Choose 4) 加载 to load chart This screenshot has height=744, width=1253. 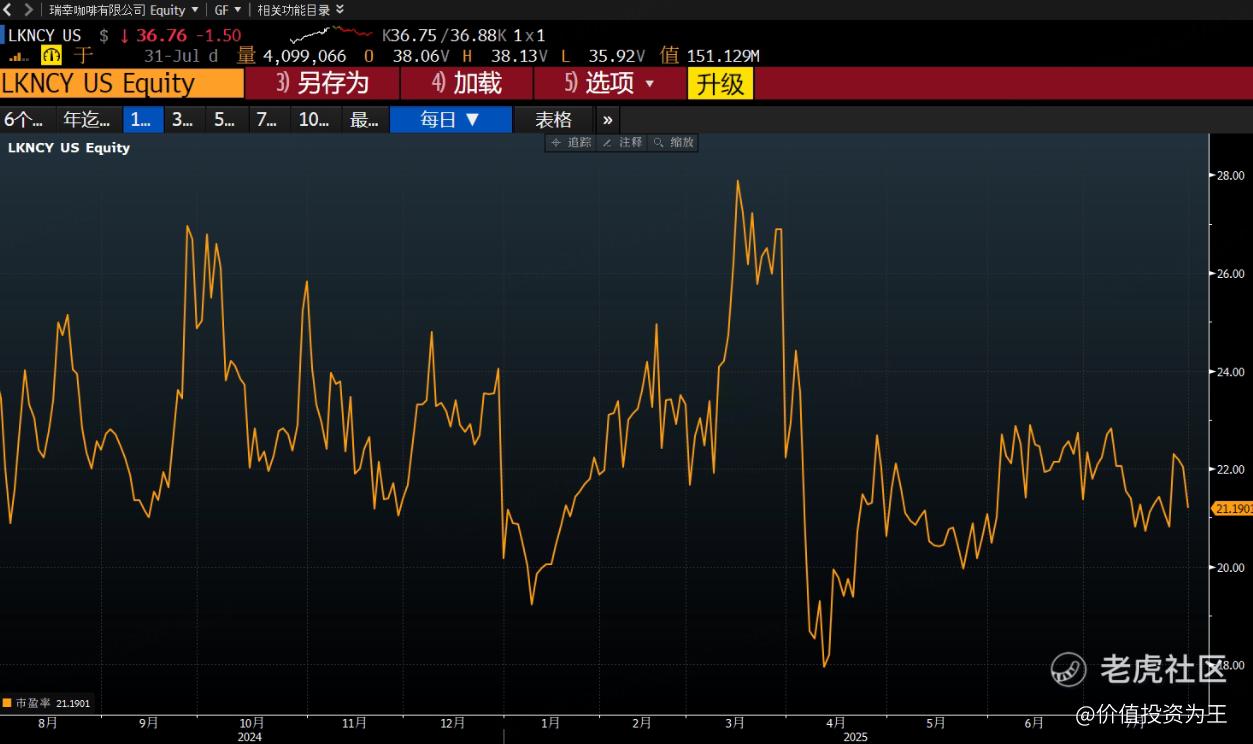467,83
